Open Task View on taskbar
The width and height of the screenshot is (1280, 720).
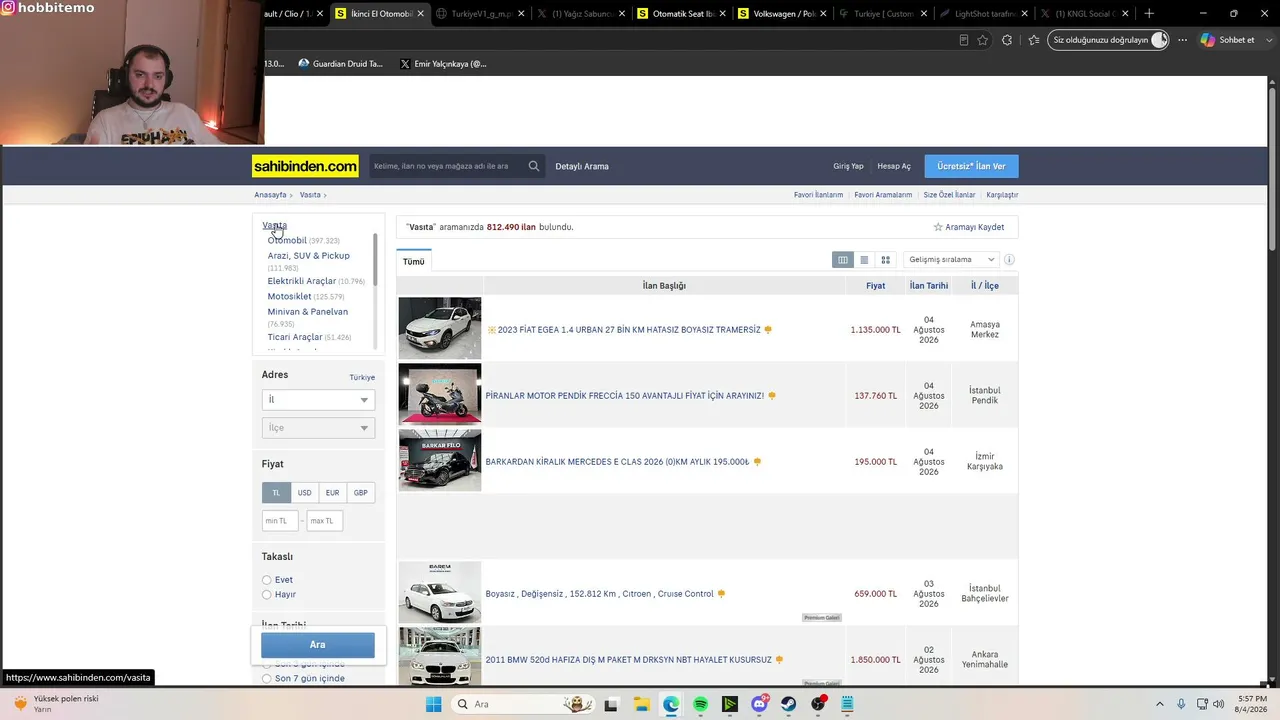tap(611, 704)
